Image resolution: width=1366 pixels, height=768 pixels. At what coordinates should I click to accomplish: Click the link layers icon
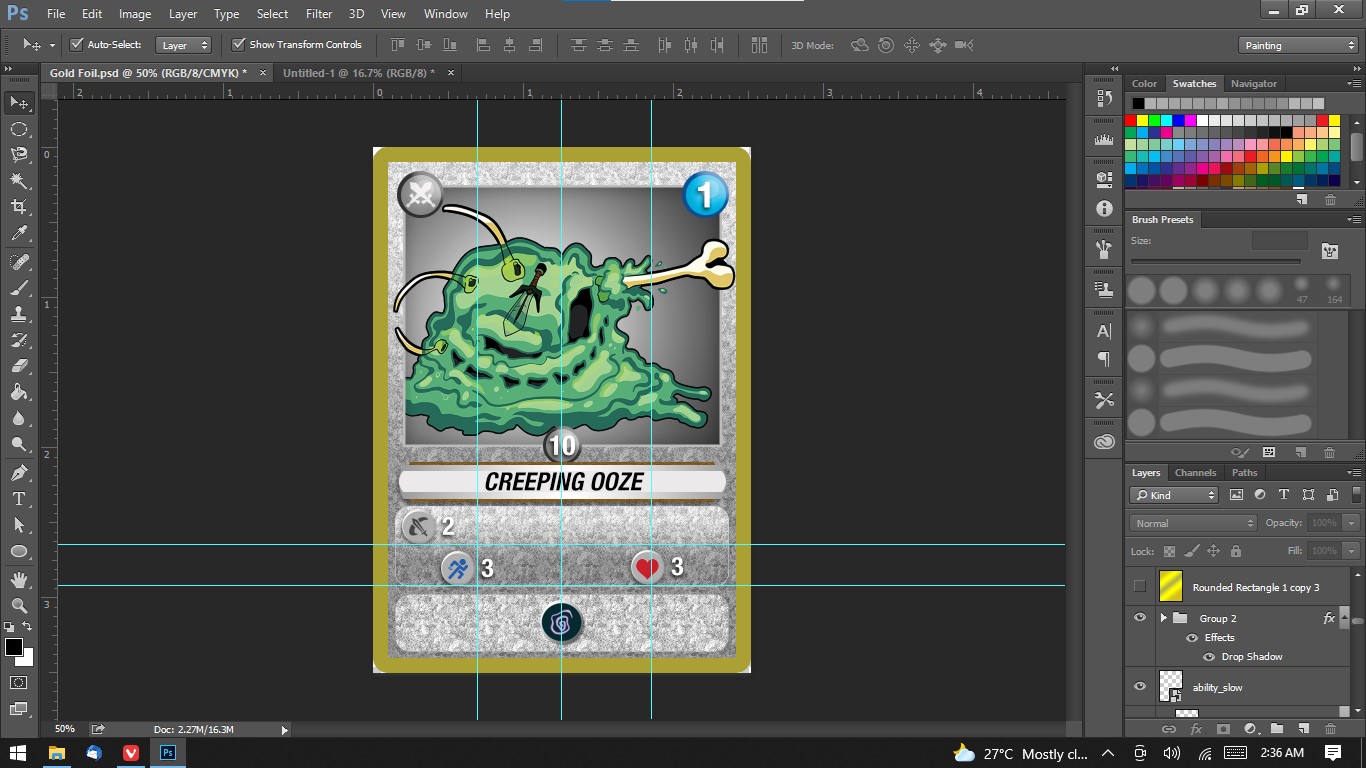point(1168,729)
